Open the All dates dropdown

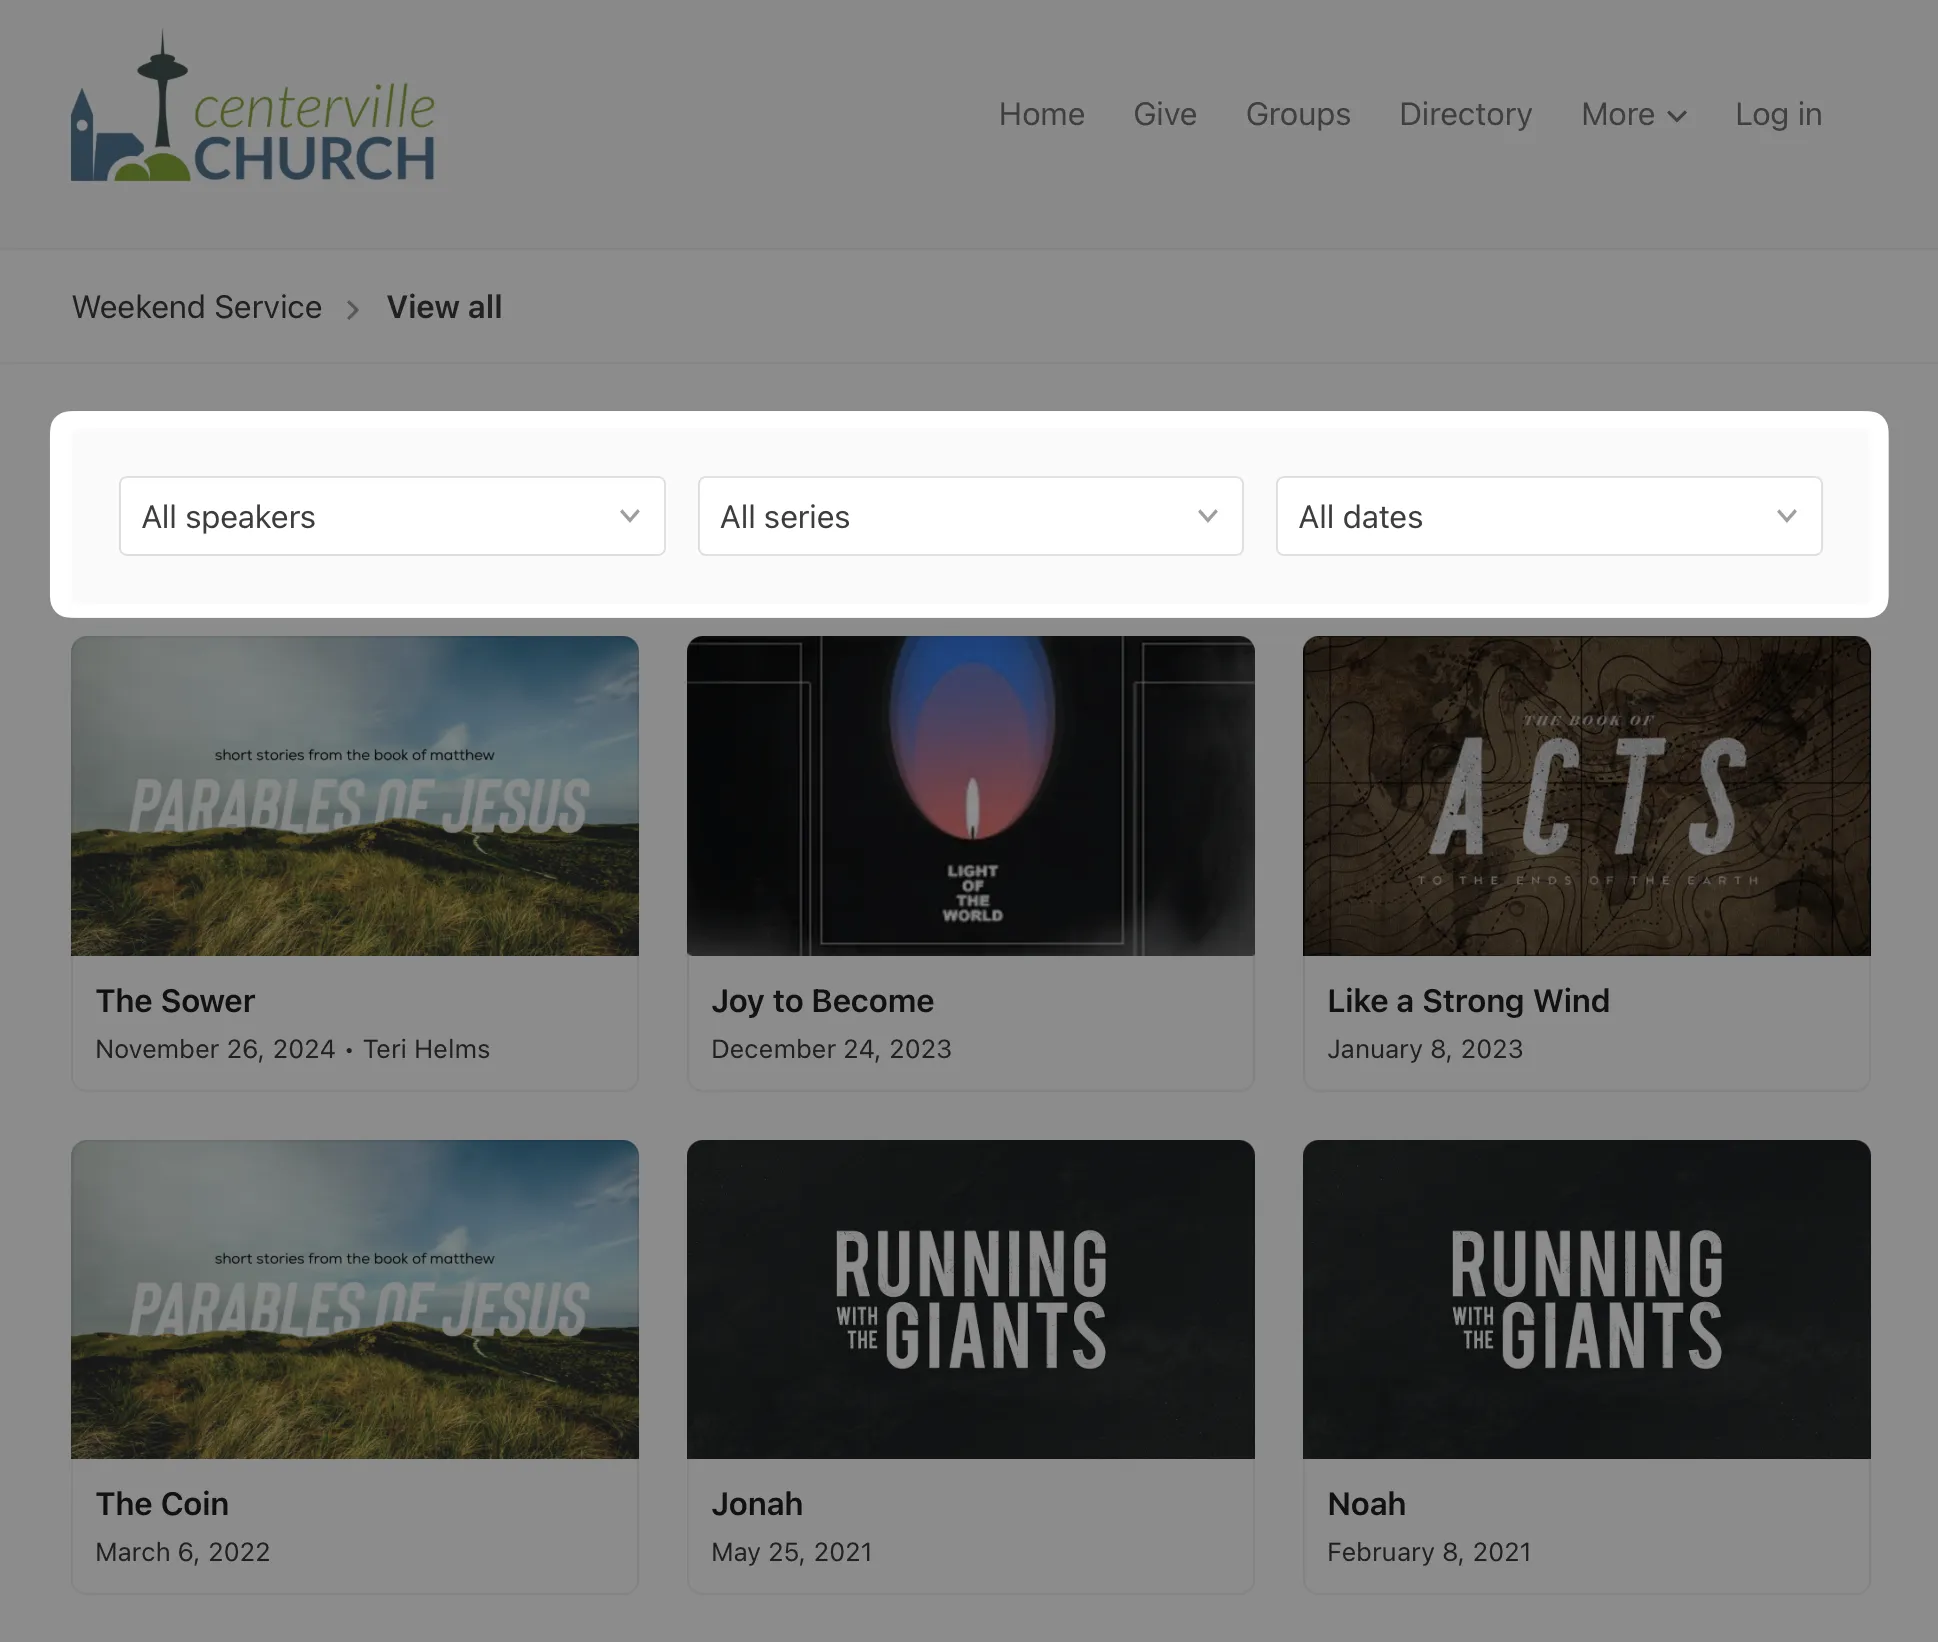[1548, 516]
